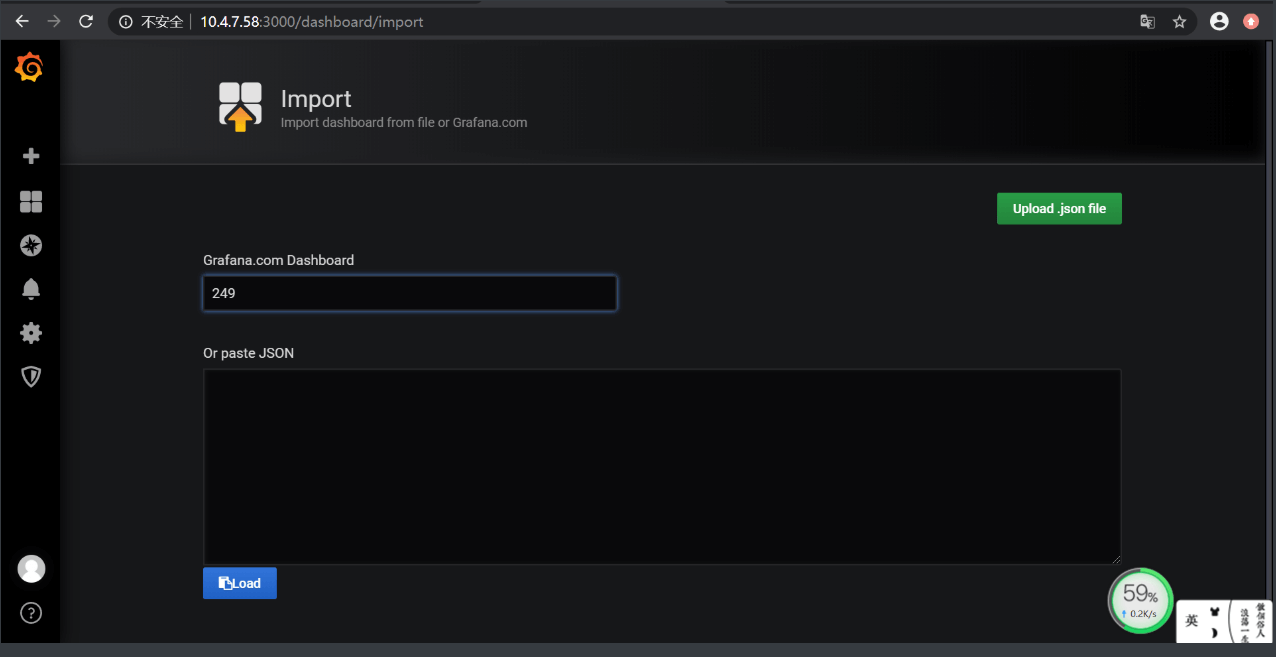Open the Help question mark icon
1276x657 pixels.
[31, 613]
